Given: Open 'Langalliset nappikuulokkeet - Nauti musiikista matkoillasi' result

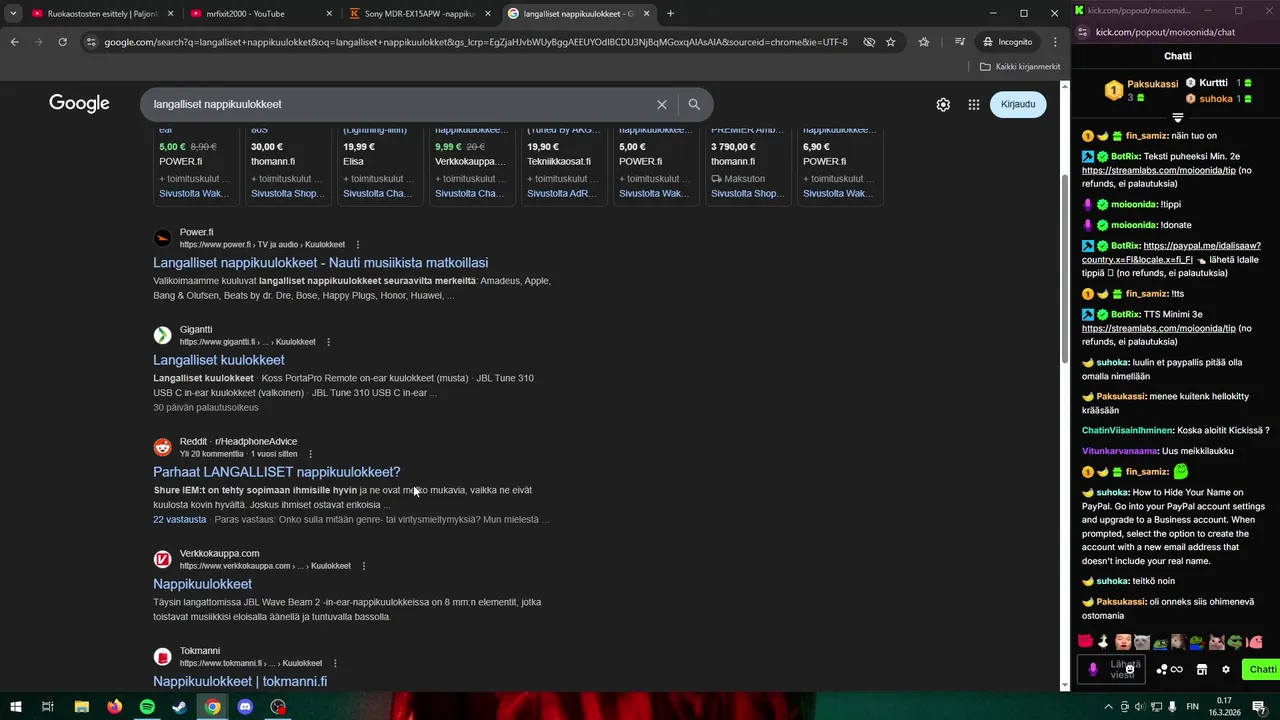Looking at the screenshot, I should [320, 262].
